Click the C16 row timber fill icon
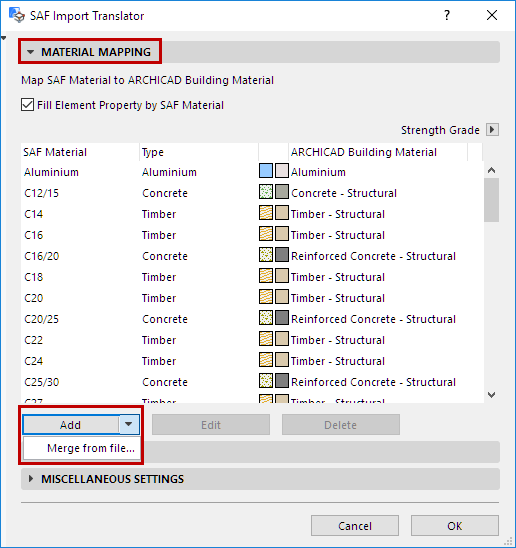 click(x=266, y=234)
